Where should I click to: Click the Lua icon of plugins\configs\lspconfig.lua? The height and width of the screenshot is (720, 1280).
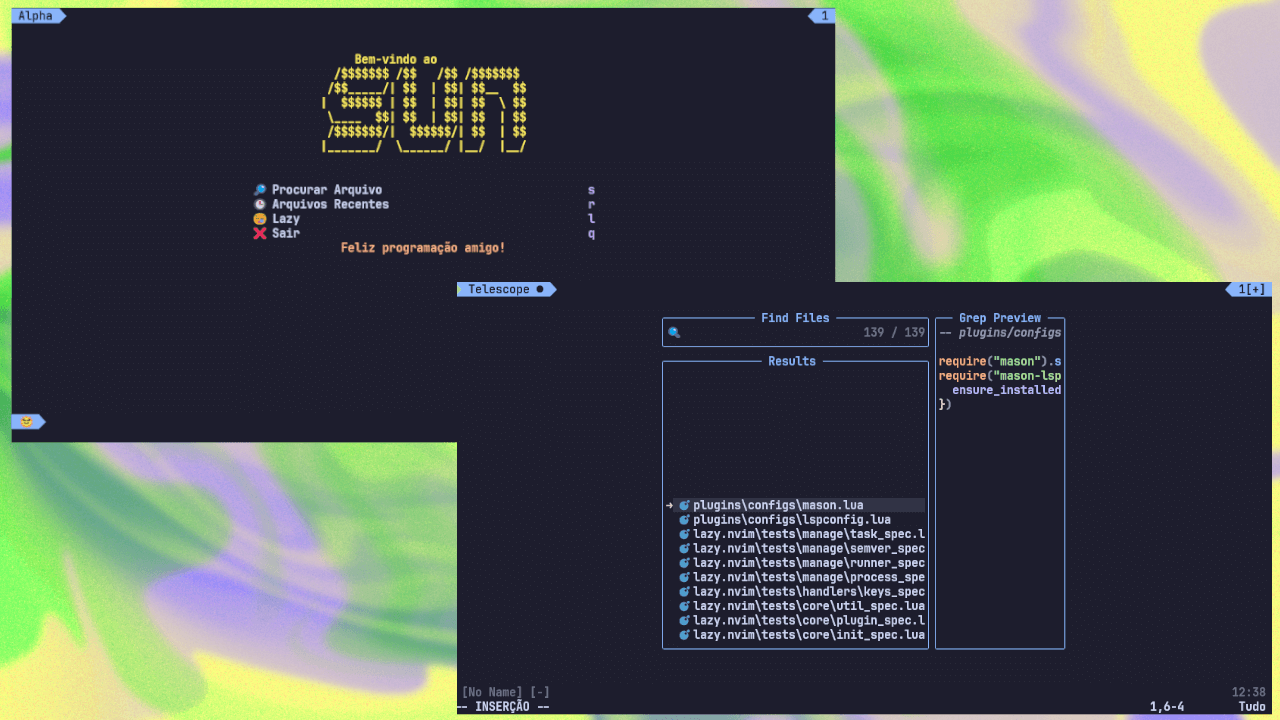click(685, 520)
